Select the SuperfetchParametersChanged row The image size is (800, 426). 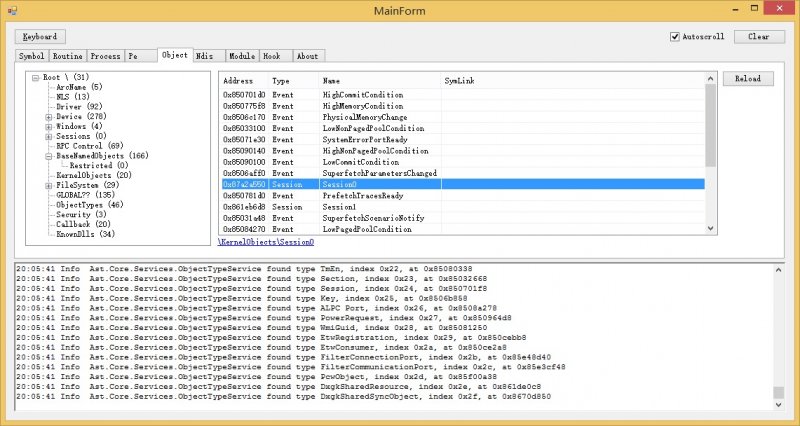pyautogui.click(x=462, y=173)
